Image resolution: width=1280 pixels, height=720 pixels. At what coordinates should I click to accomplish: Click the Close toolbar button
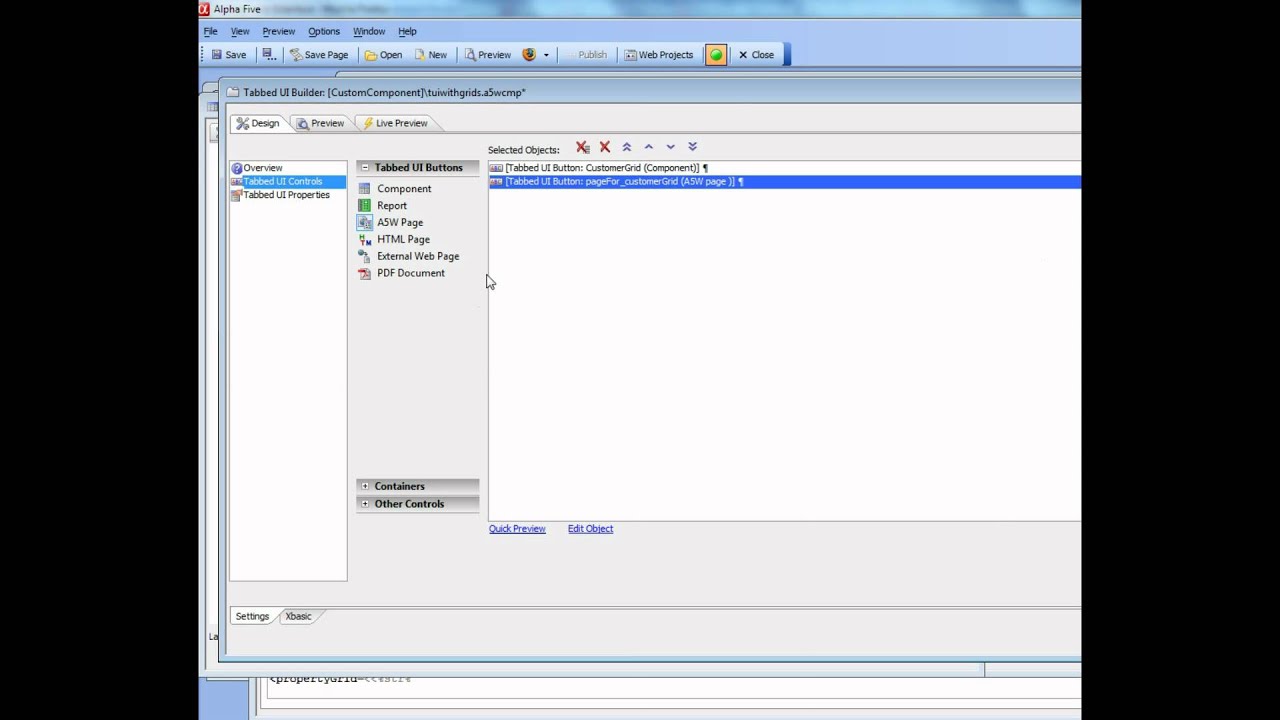click(x=756, y=55)
